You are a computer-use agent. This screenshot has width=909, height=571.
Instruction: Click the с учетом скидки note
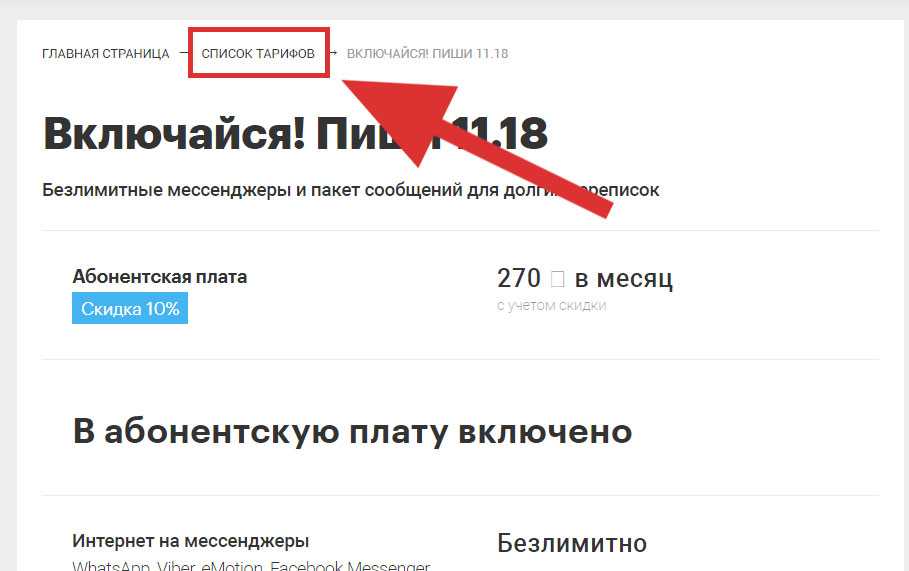(551, 305)
